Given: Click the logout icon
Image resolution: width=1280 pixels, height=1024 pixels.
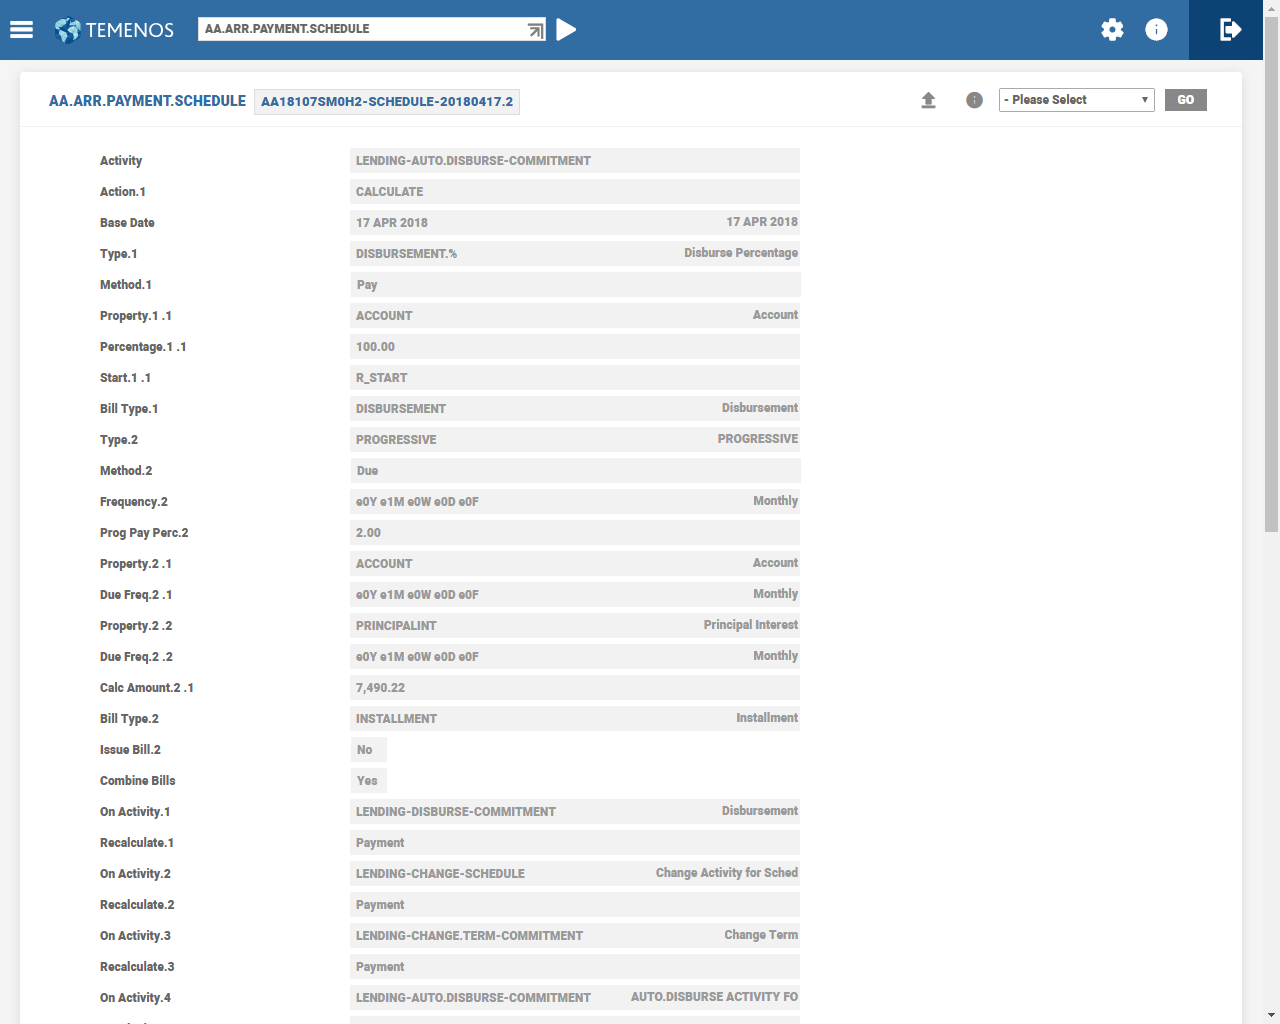Looking at the screenshot, I should (x=1231, y=30).
